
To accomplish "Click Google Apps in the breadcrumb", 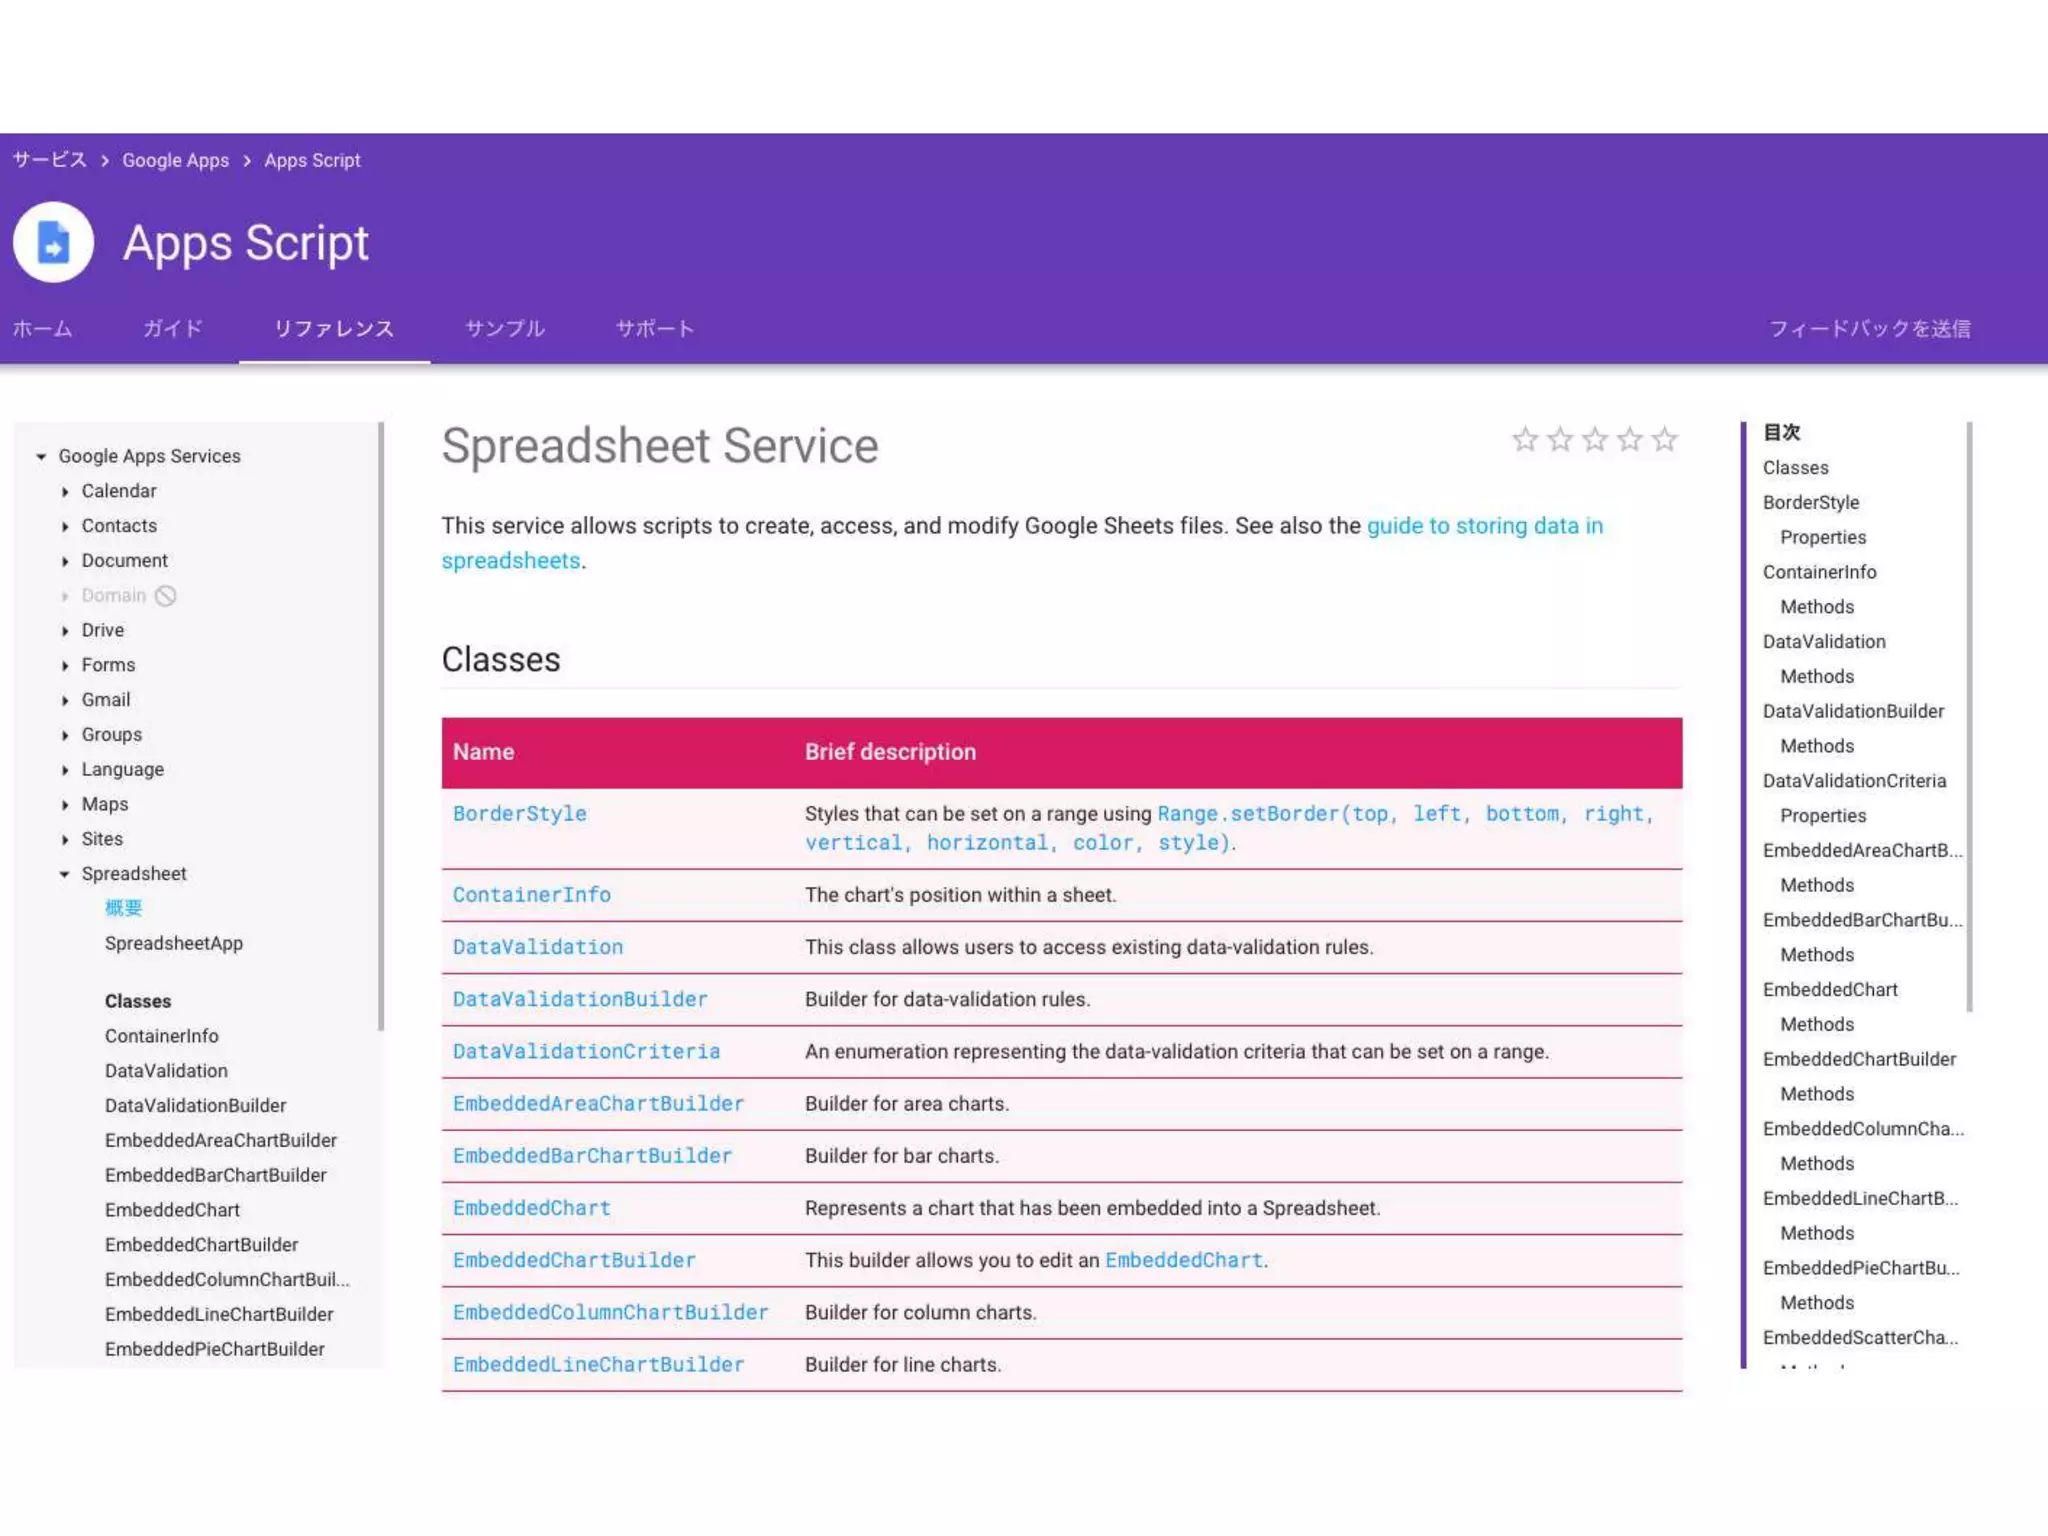I will [175, 161].
